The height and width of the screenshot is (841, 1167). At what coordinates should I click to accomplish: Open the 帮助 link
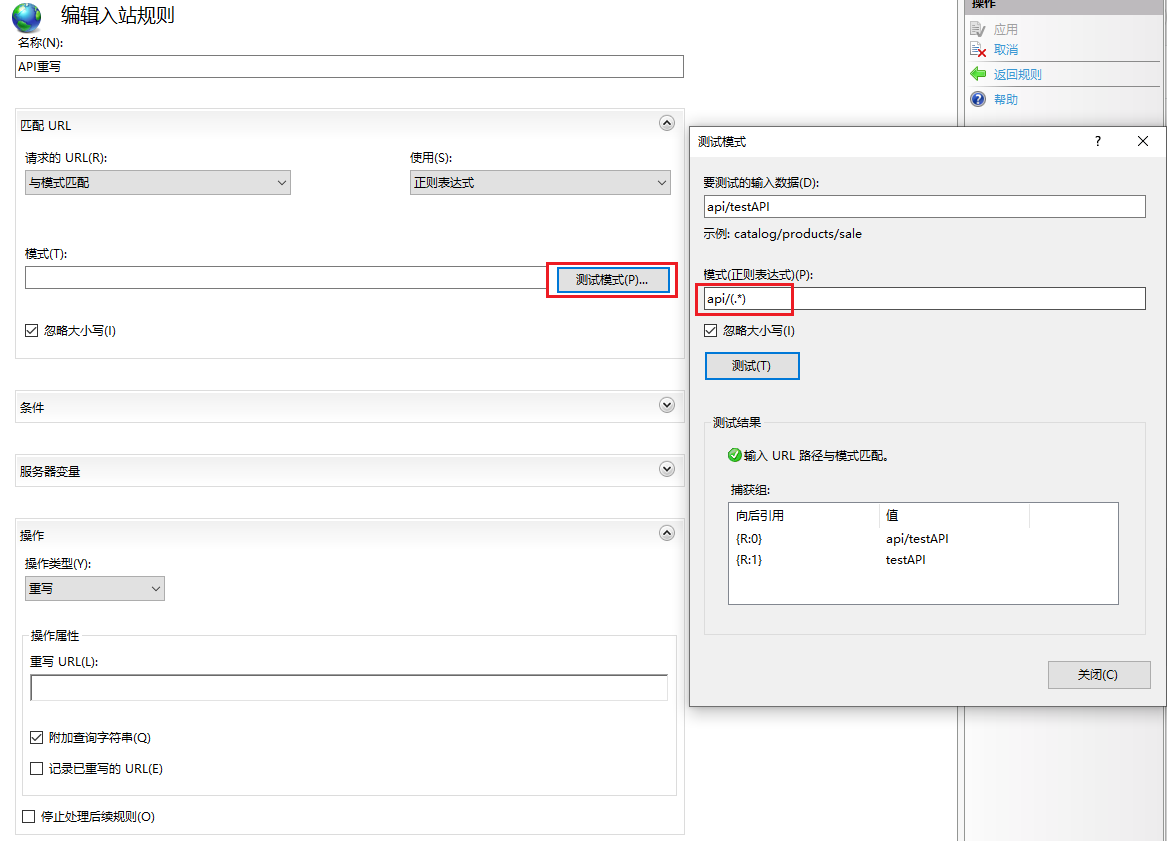tap(1005, 99)
